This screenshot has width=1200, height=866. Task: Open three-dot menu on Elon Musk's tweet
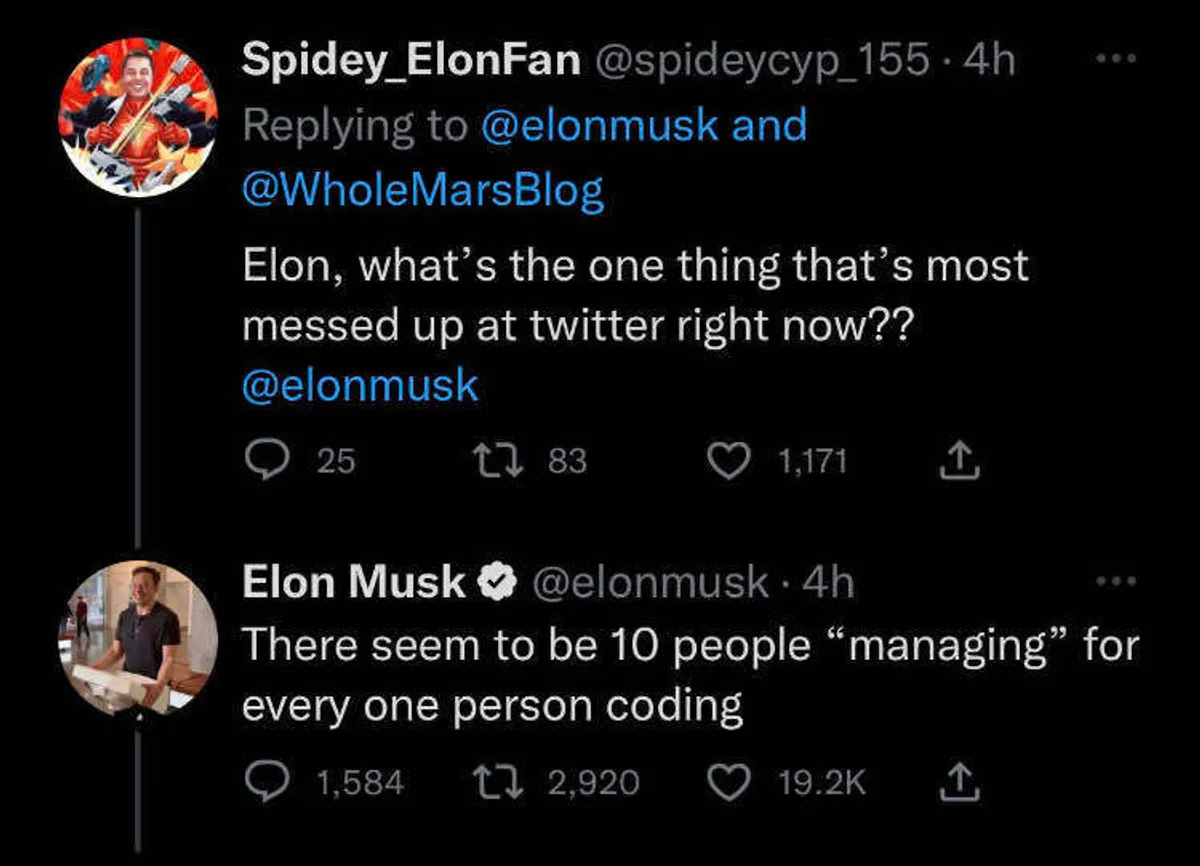(x=1116, y=581)
